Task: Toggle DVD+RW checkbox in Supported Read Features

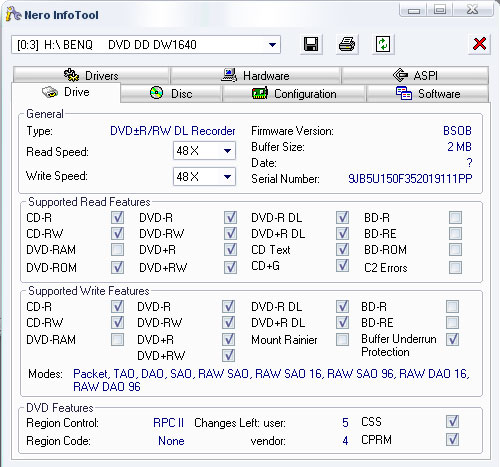Action: [x=230, y=267]
